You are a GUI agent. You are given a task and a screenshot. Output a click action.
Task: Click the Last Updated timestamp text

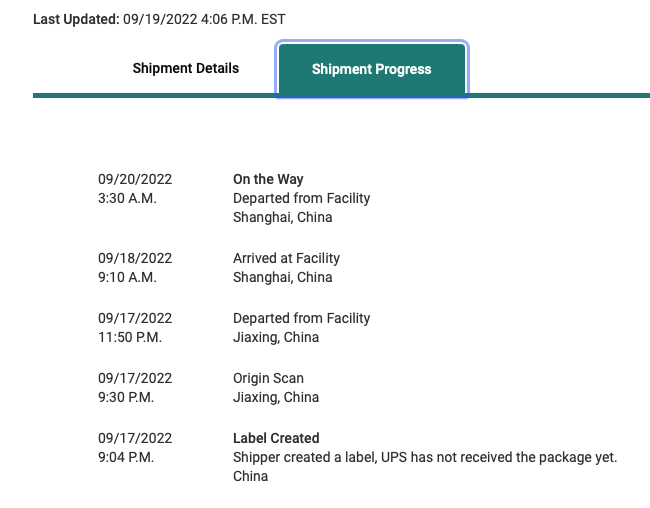(x=159, y=19)
